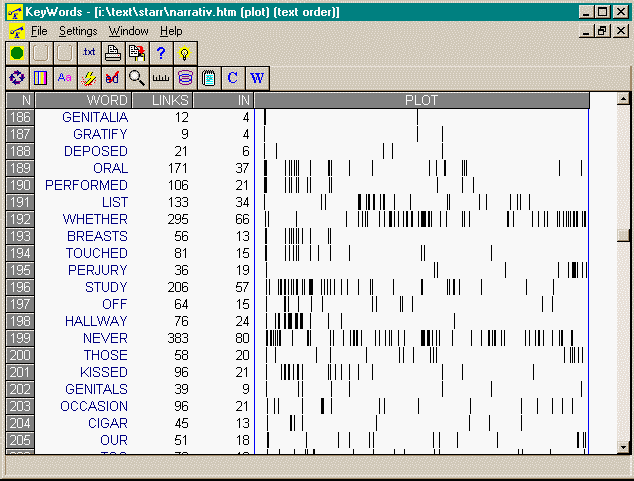Sort by the LINKS column header
Viewport: 634px width, 481px height.
click(162, 100)
